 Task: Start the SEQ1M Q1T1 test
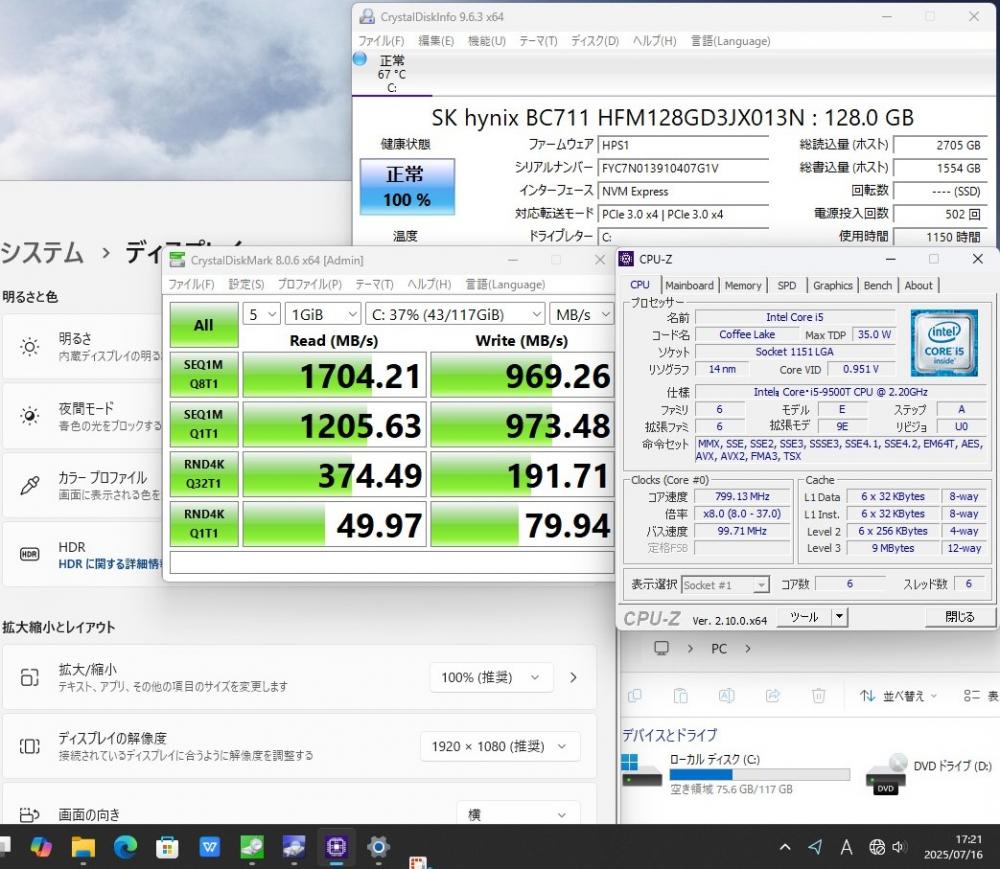[203, 424]
